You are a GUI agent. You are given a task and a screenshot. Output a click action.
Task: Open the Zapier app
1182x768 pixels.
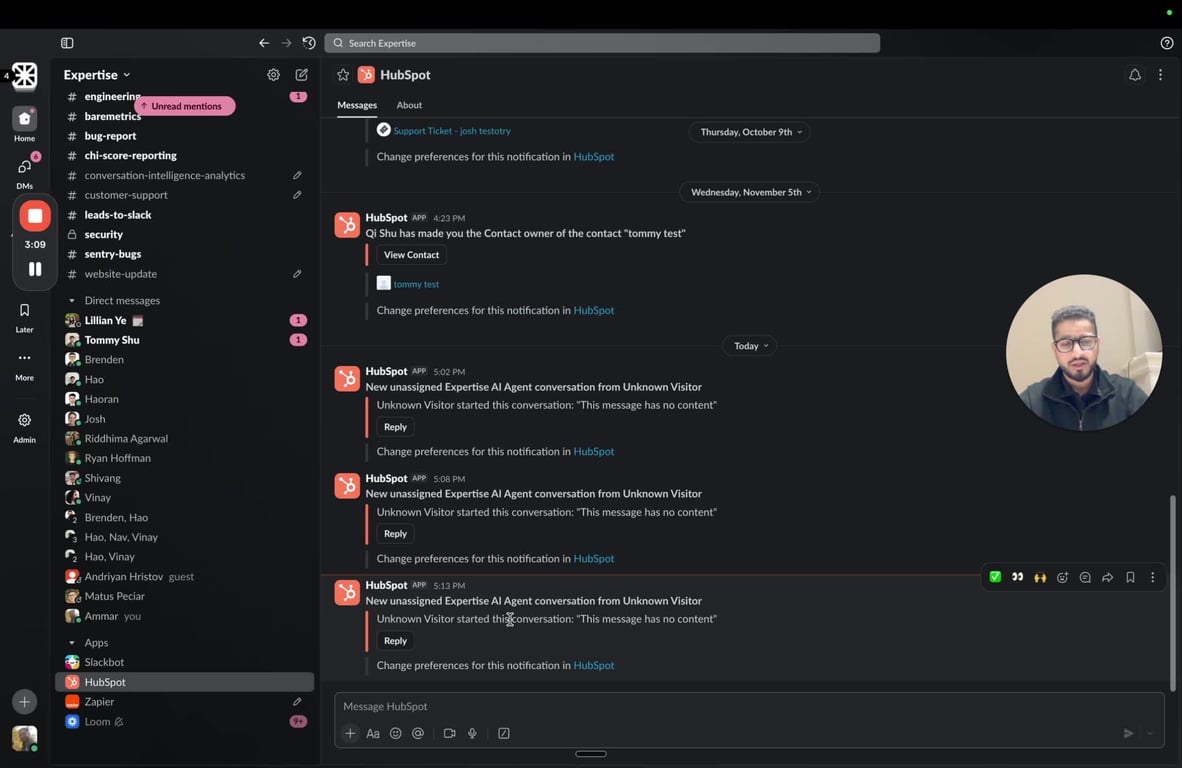[x=185, y=702]
